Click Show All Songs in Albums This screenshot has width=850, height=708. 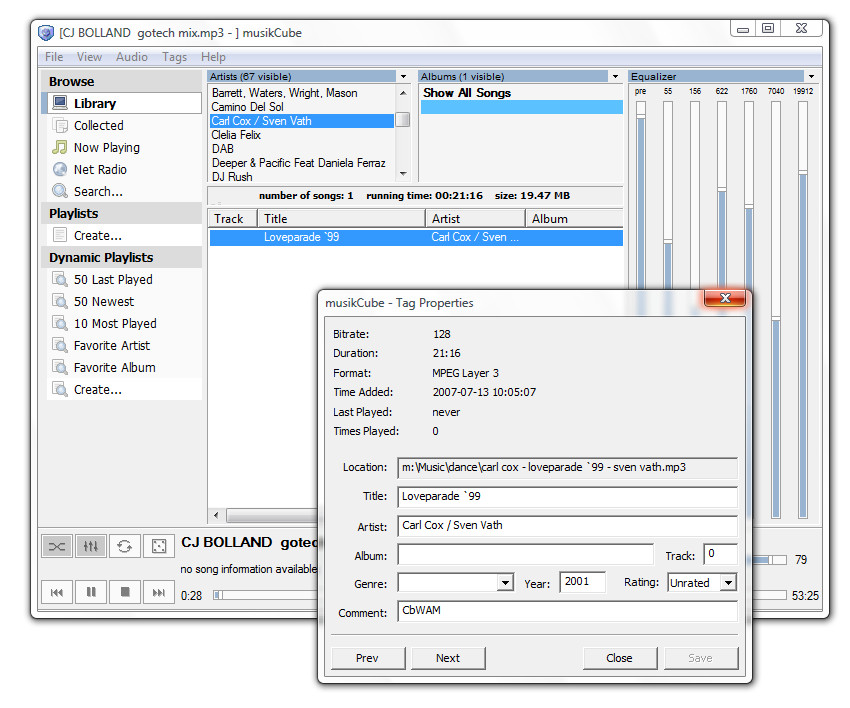[467, 93]
